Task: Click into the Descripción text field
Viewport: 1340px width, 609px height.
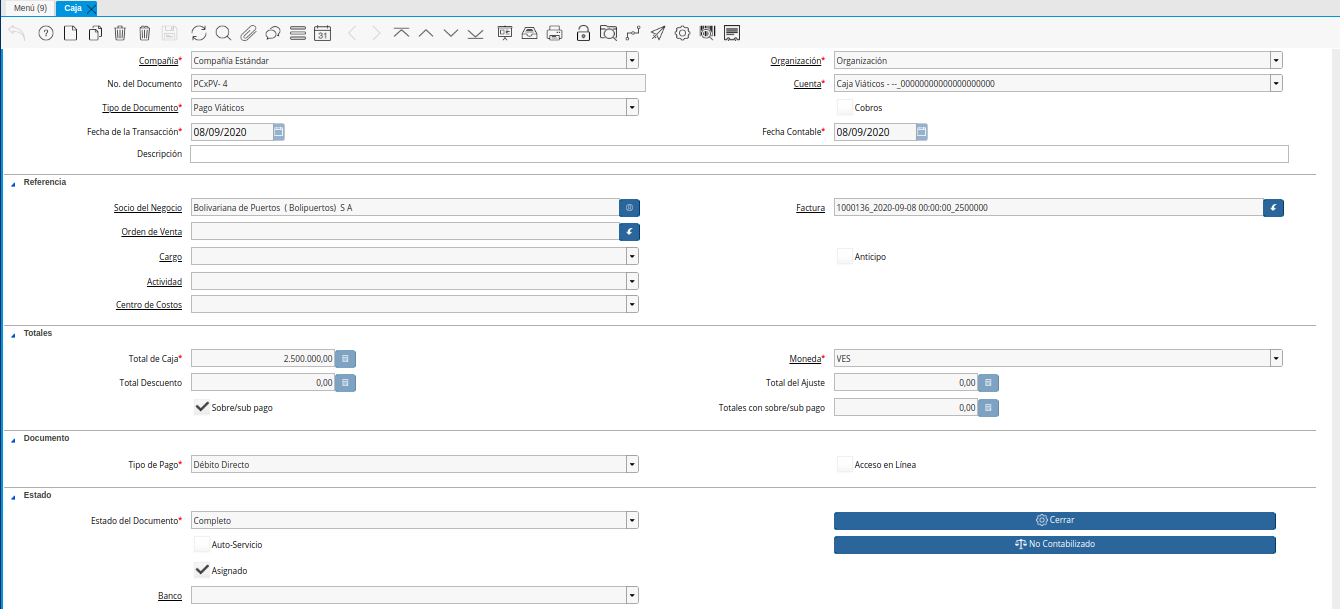Action: (x=738, y=154)
